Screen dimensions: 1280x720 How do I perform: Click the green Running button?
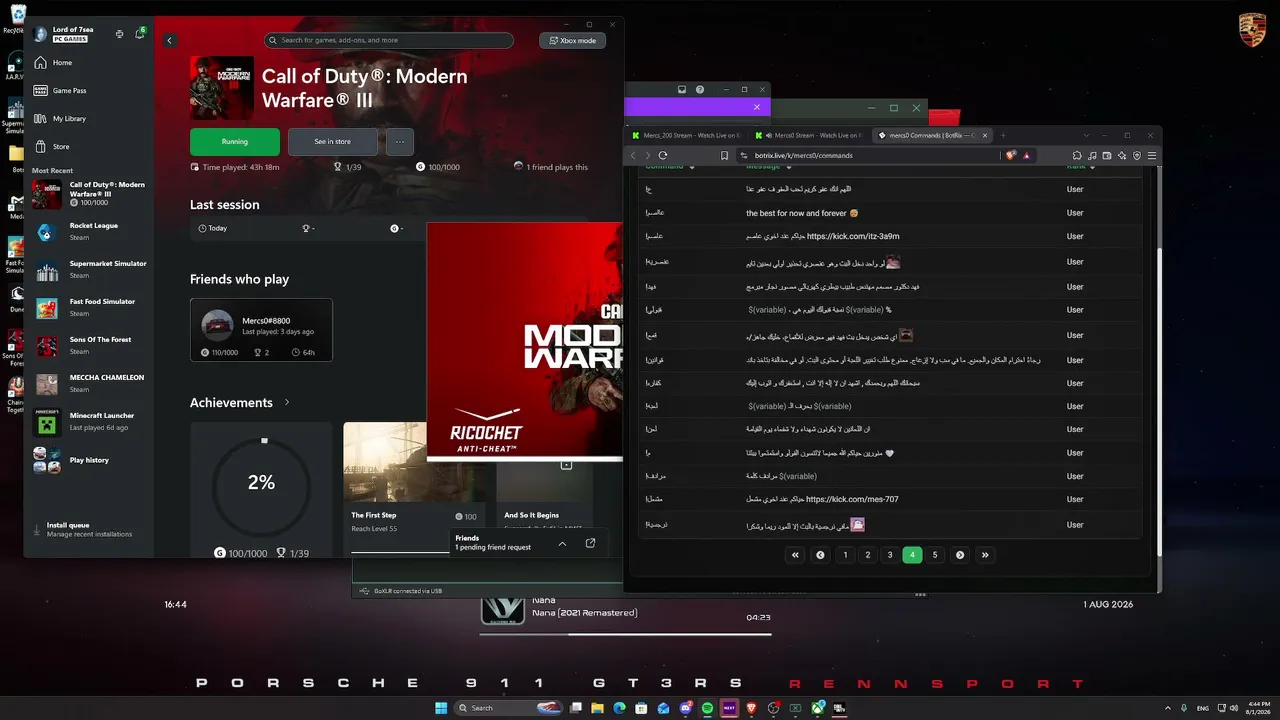pyautogui.click(x=235, y=142)
